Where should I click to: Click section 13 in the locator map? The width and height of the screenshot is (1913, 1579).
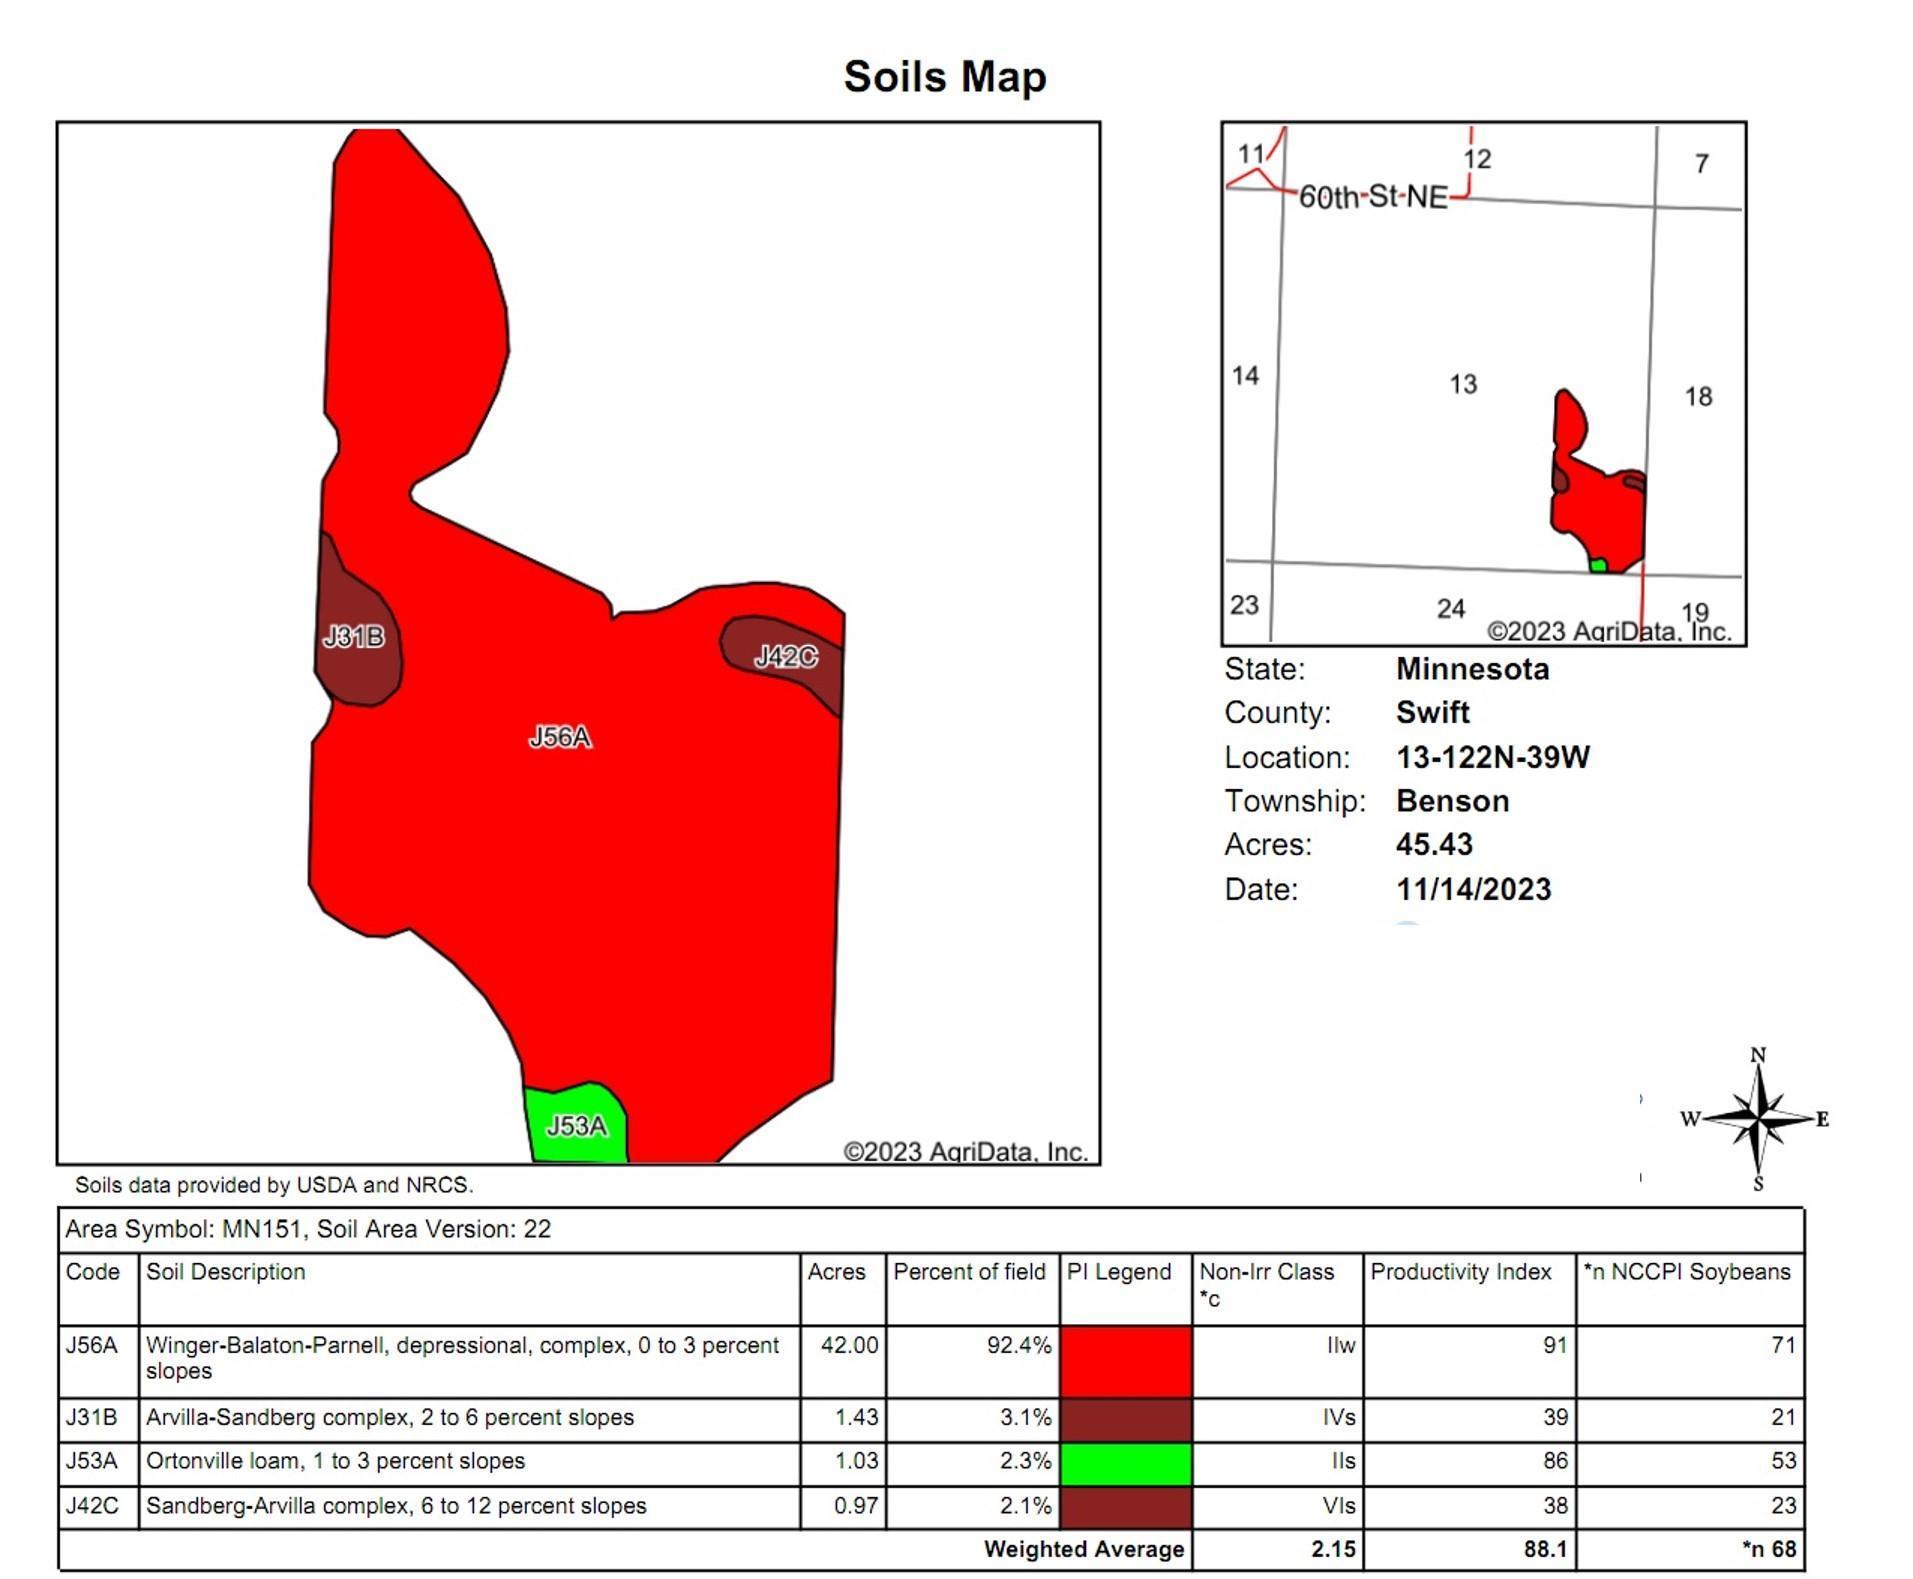pos(1462,384)
